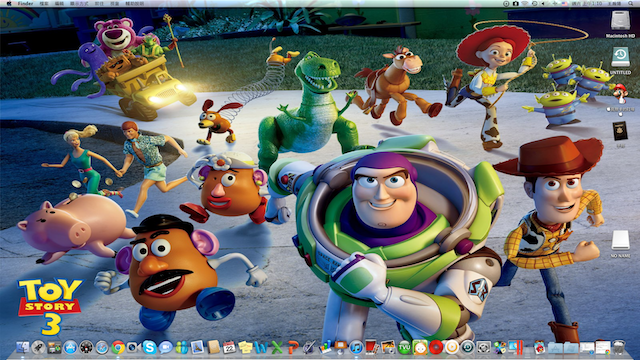The width and height of the screenshot is (640, 360).
Task: Open Keynote podium icon
Action: 340,347
